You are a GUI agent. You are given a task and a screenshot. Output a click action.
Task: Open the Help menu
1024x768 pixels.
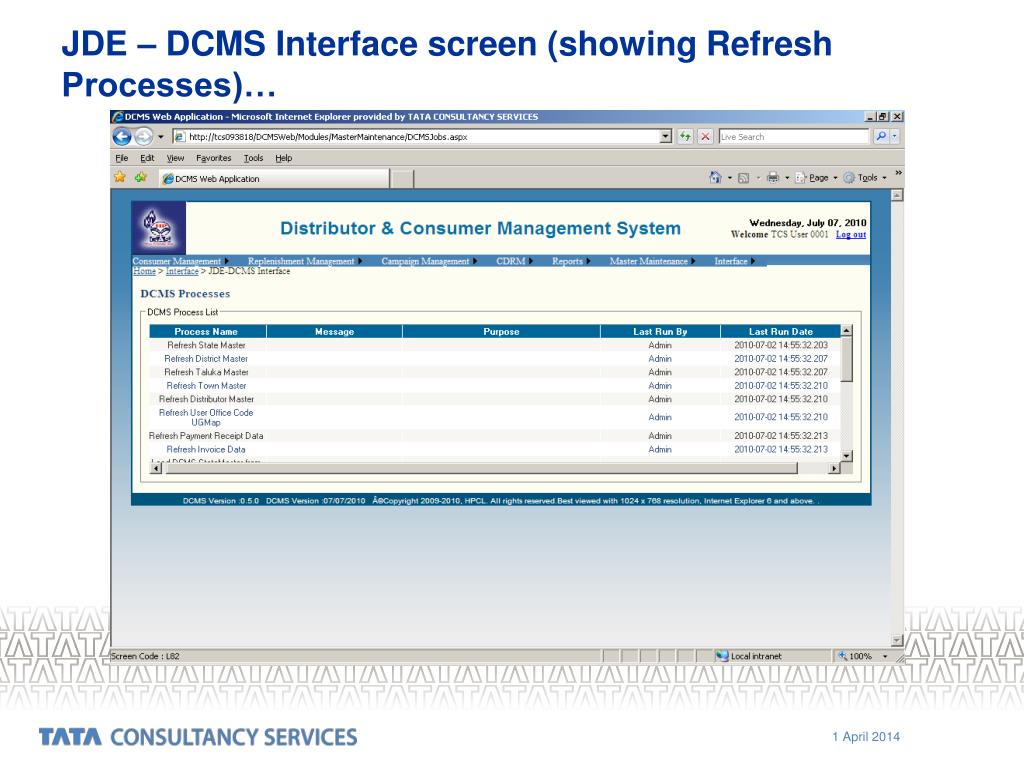coord(283,158)
